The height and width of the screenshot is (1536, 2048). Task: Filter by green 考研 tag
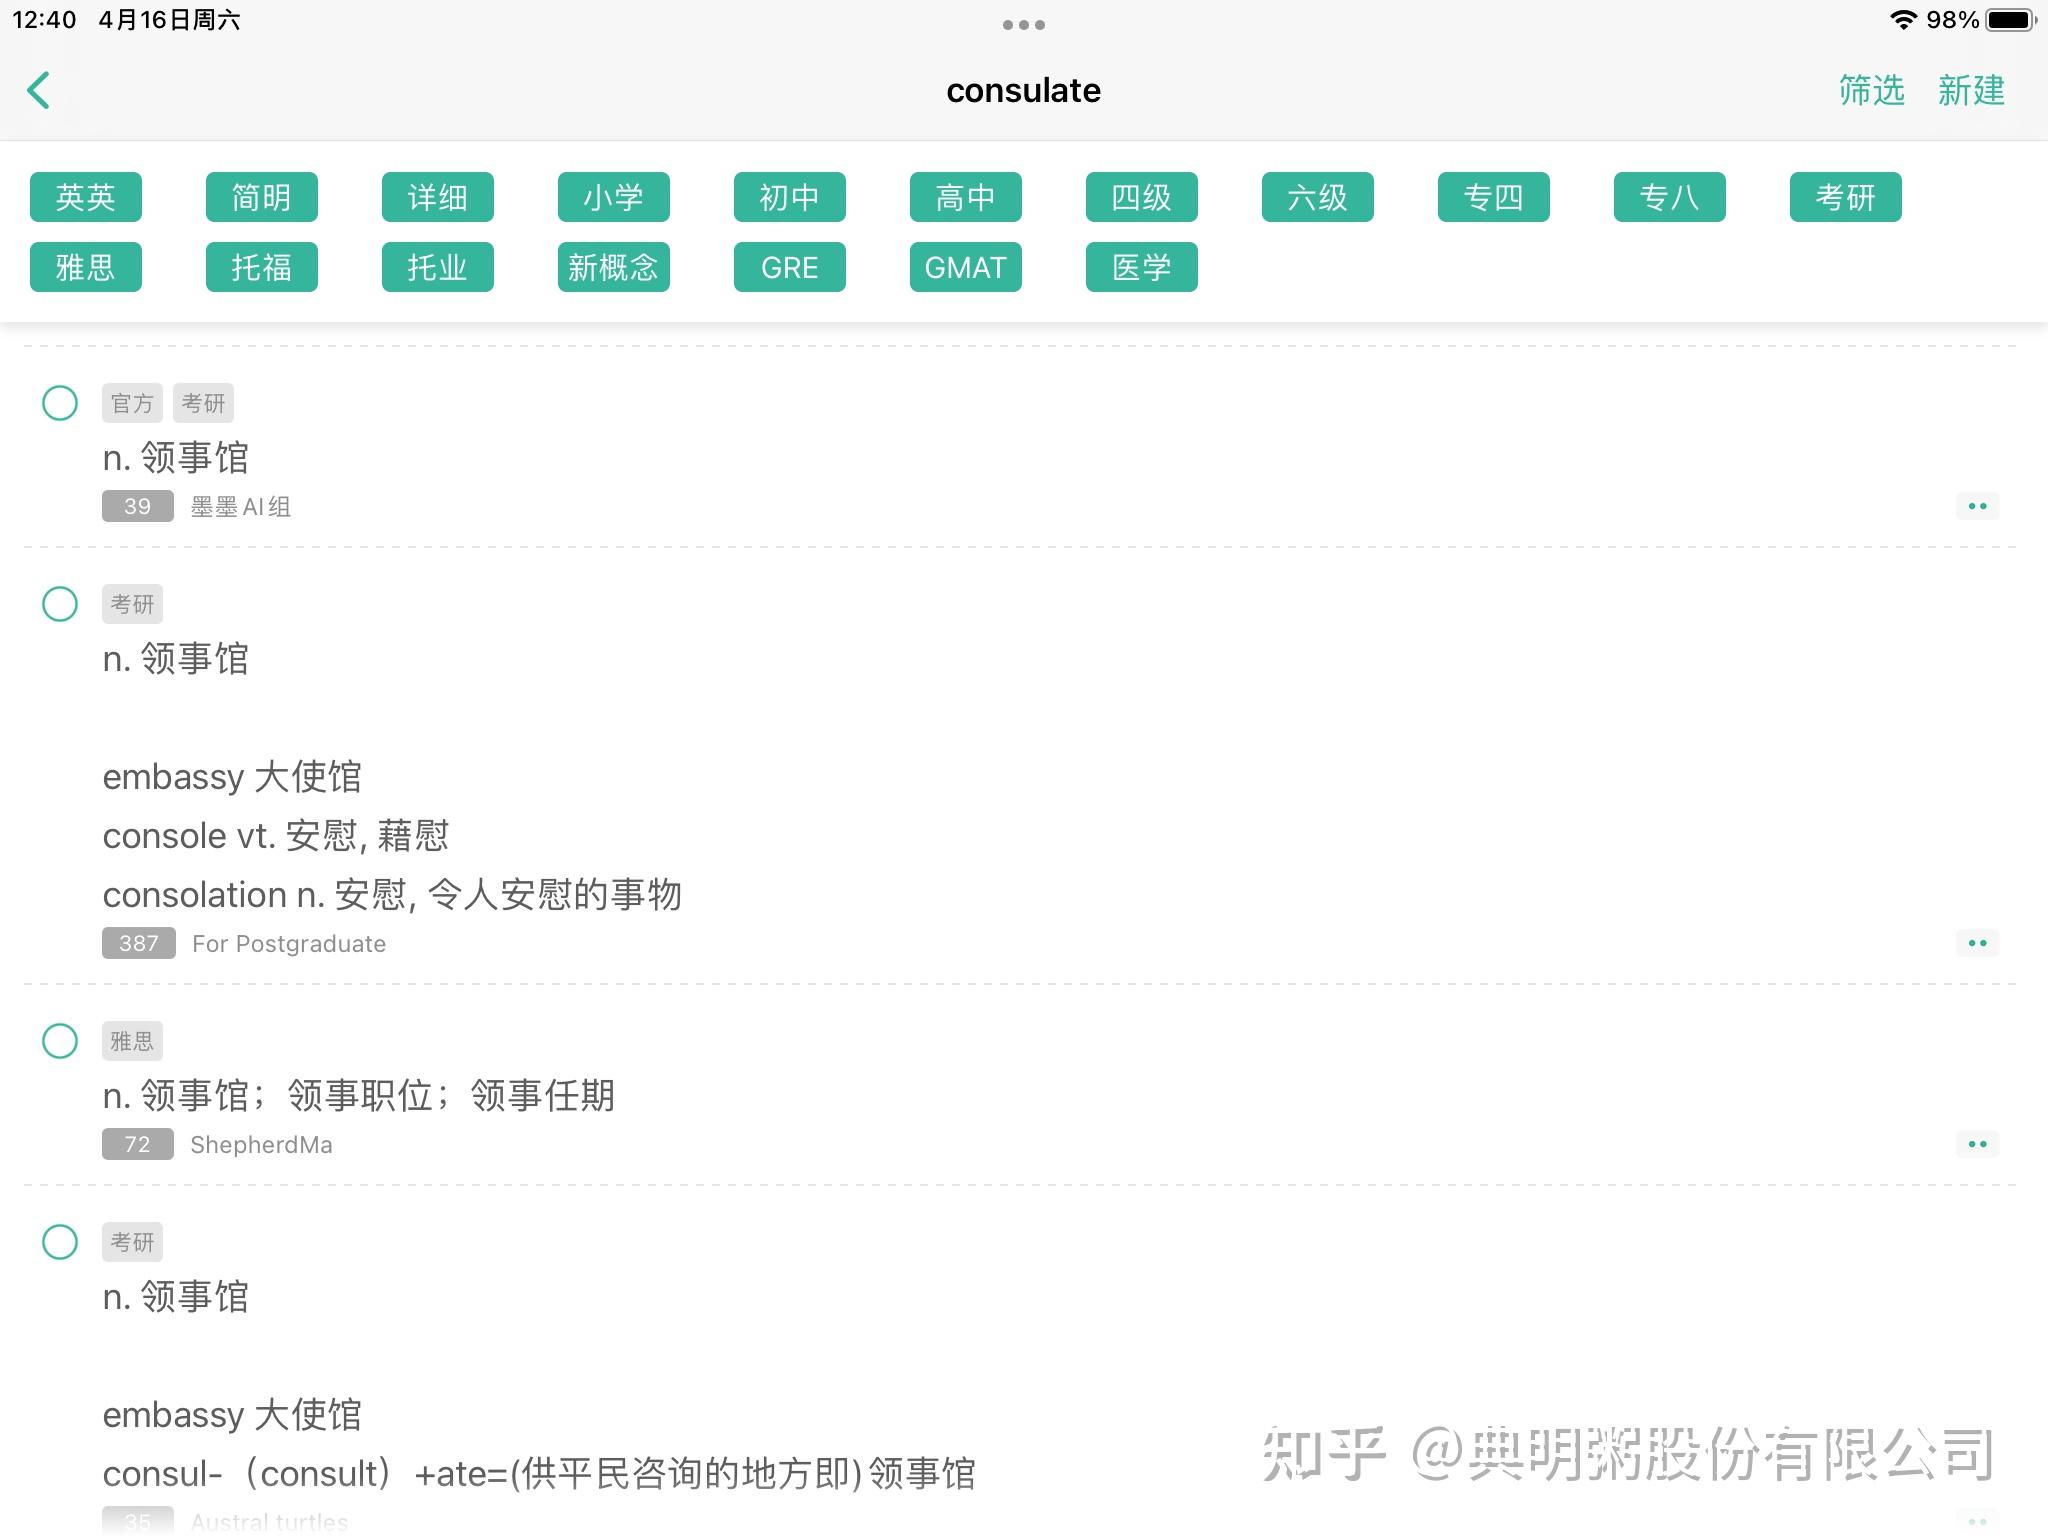tap(1846, 197)
